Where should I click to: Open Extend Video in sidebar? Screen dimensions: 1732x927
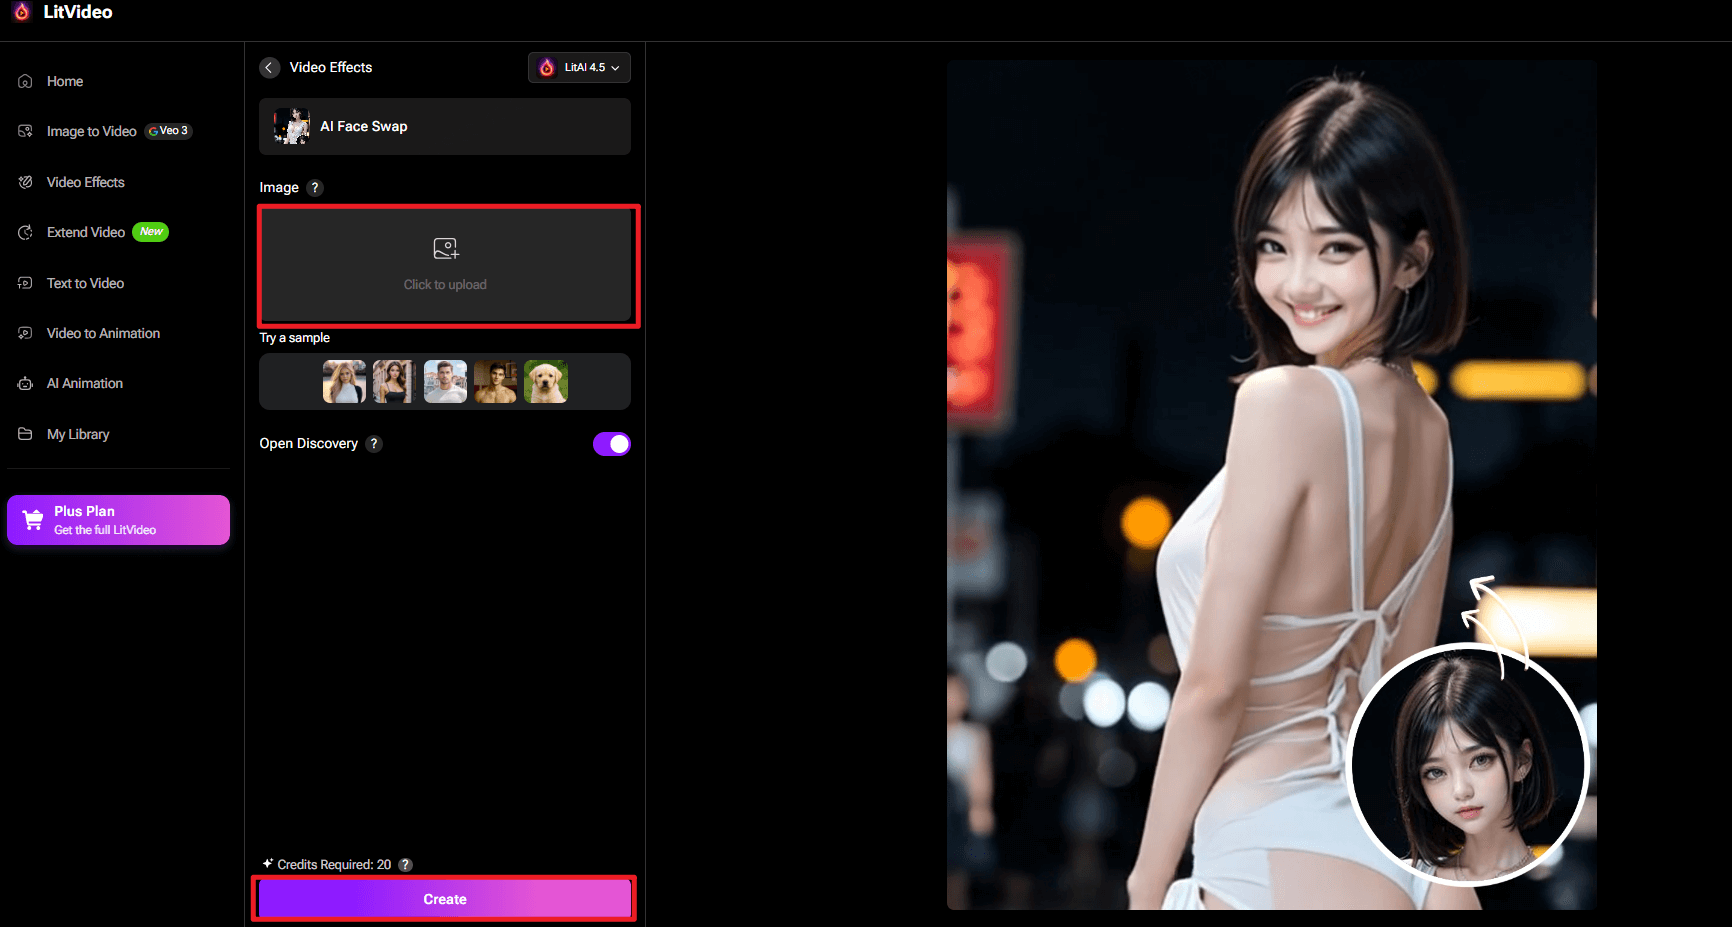click(86, 232)
